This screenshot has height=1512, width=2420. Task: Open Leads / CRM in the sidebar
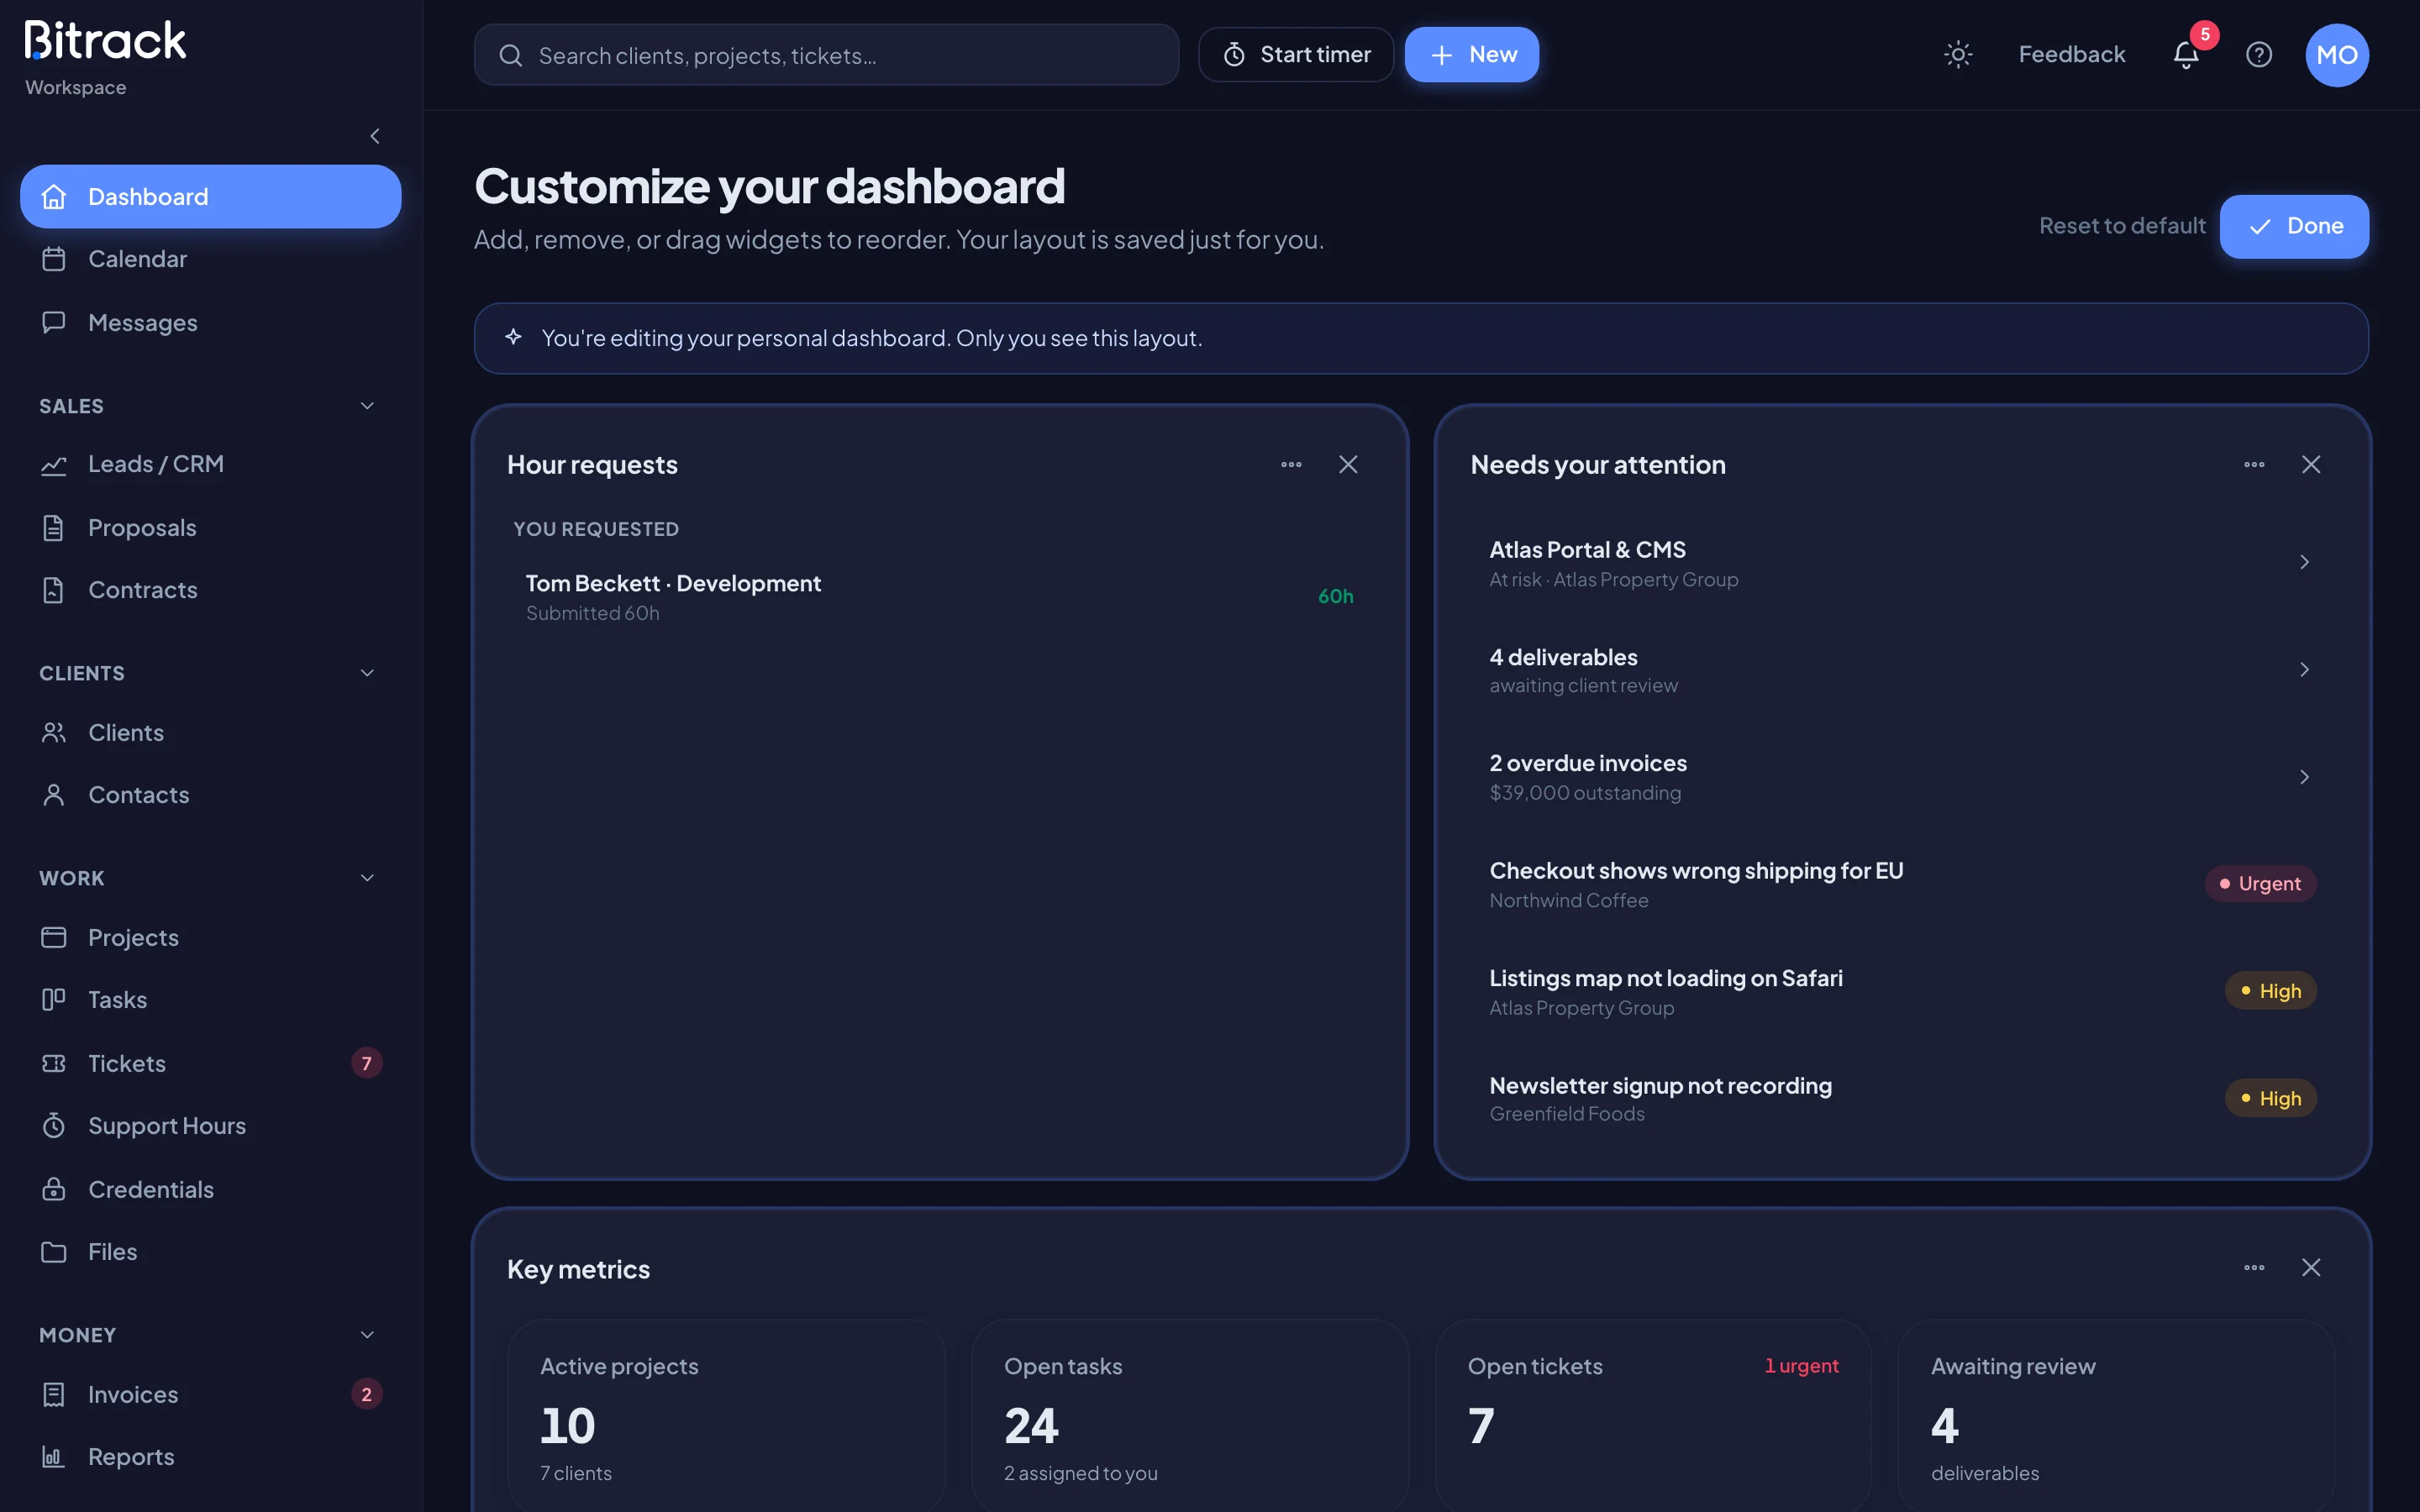click(x=210, y=464)
